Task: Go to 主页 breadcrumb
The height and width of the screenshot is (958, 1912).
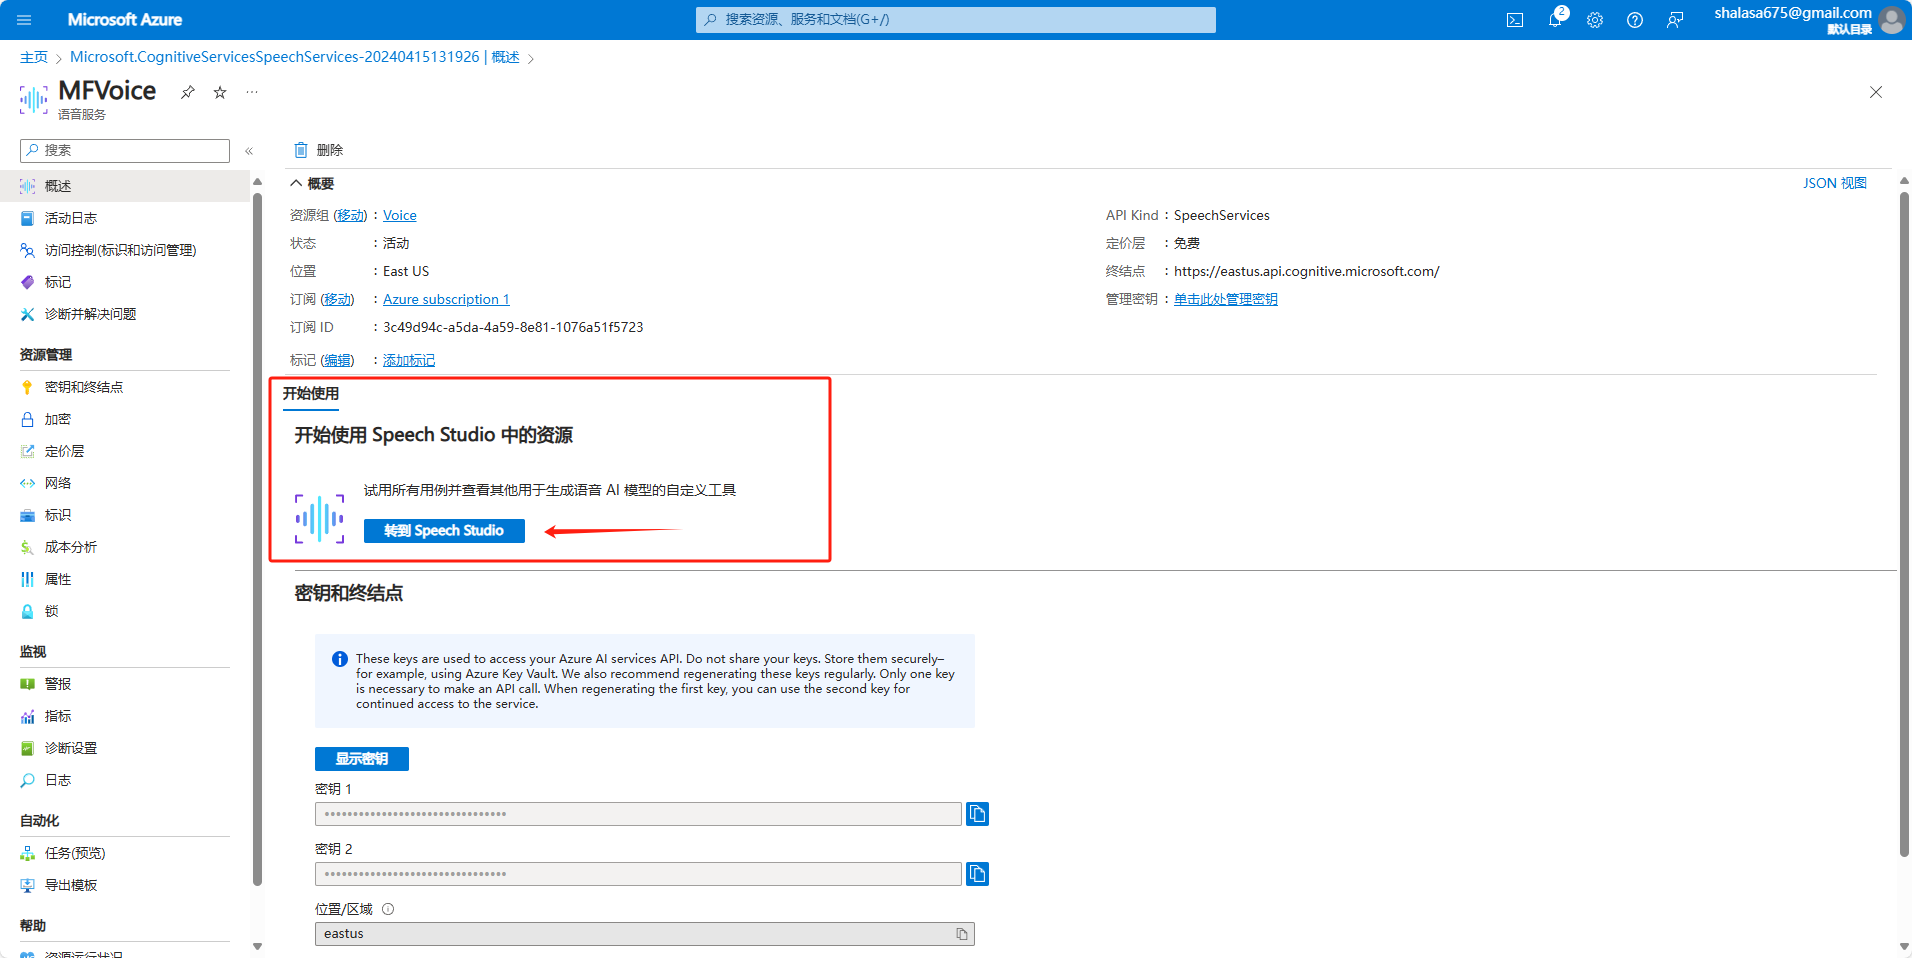Action: (34, 57)
